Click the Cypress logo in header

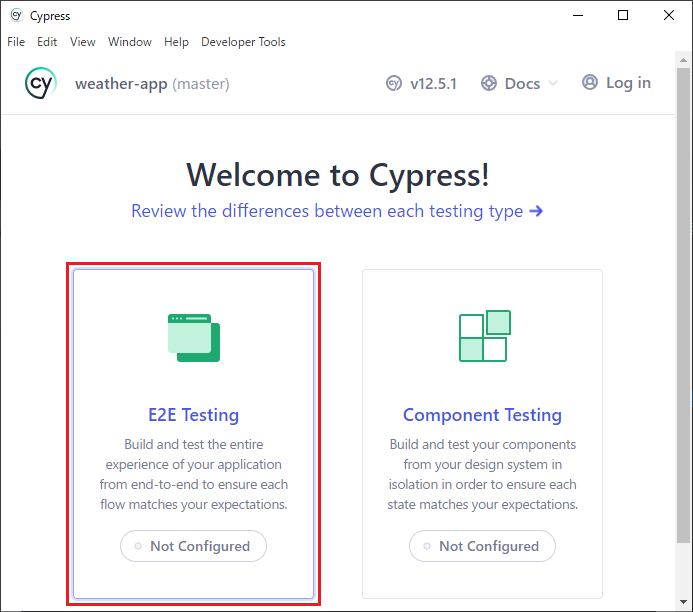[41, 83]
